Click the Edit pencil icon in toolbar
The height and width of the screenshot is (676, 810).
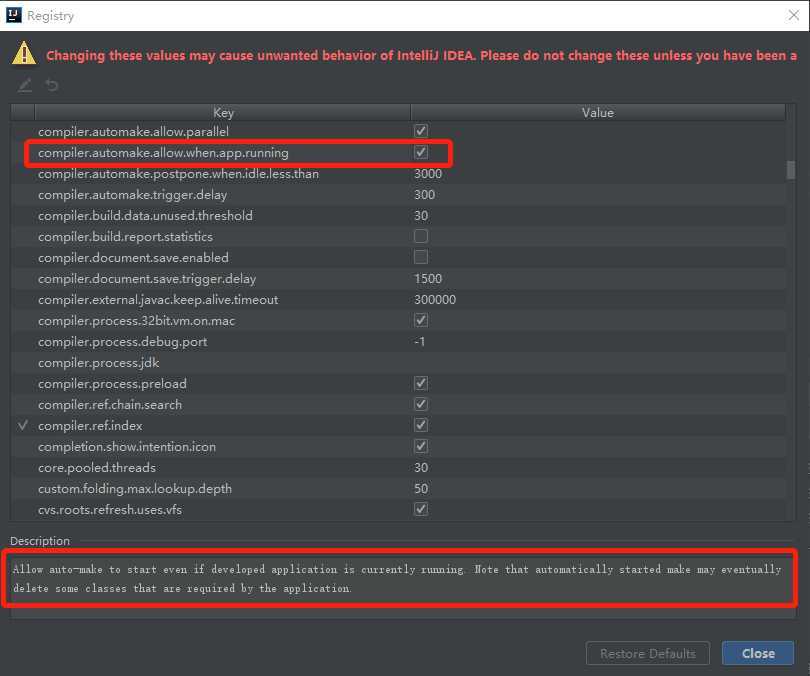[x=24, y=85]
